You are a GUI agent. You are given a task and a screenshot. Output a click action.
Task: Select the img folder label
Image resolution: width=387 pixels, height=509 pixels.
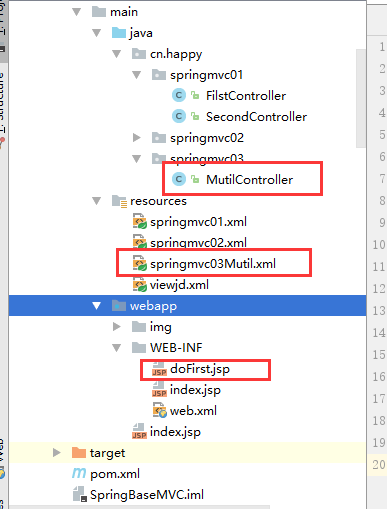coord(161,327)
